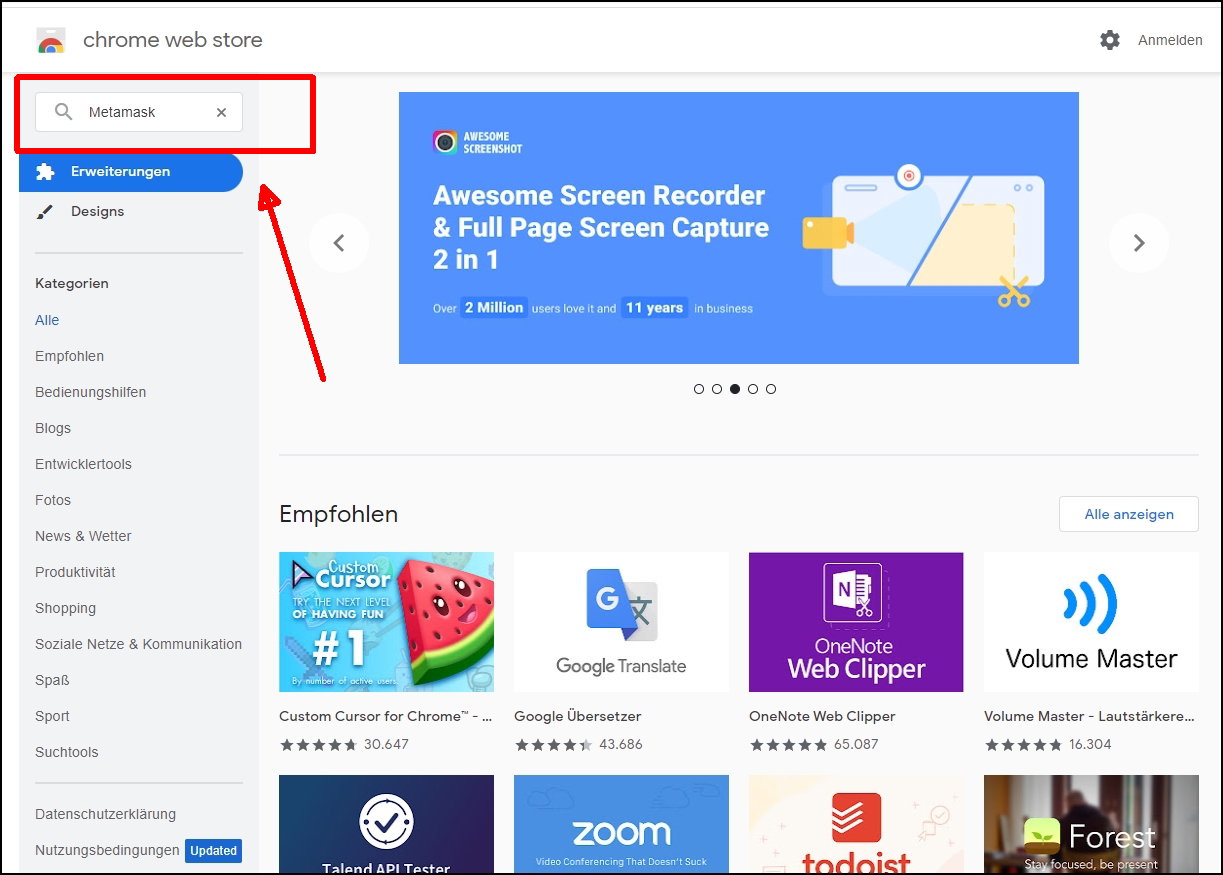Open the Awesome Screen Recorder banner
Screen dimensions: 1223x875
click(739, 228)
